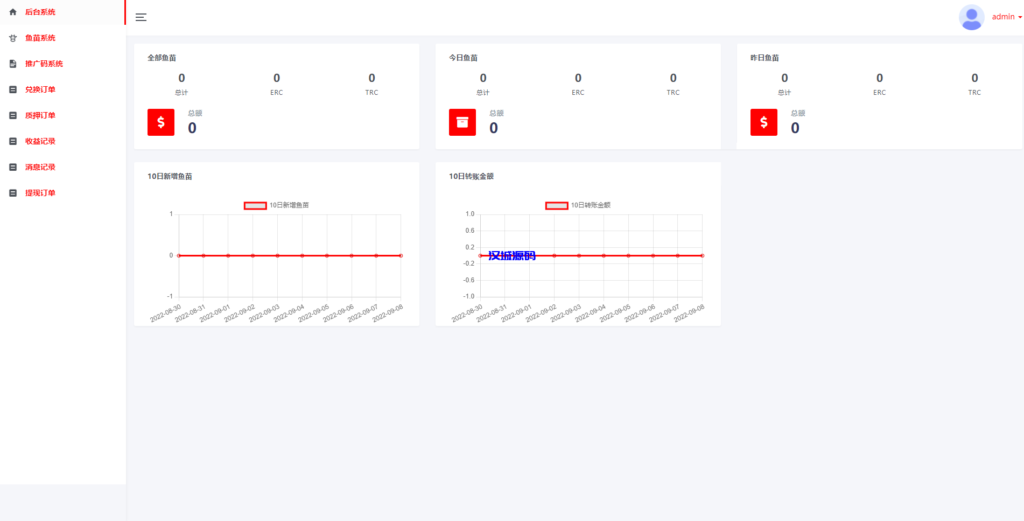Toggle the 10日转账金额 legend label

tap(590, 205)
